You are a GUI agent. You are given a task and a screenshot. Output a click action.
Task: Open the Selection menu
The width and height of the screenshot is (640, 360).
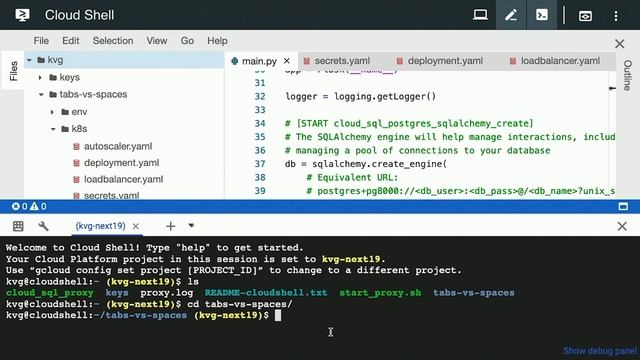click(113, 41)
